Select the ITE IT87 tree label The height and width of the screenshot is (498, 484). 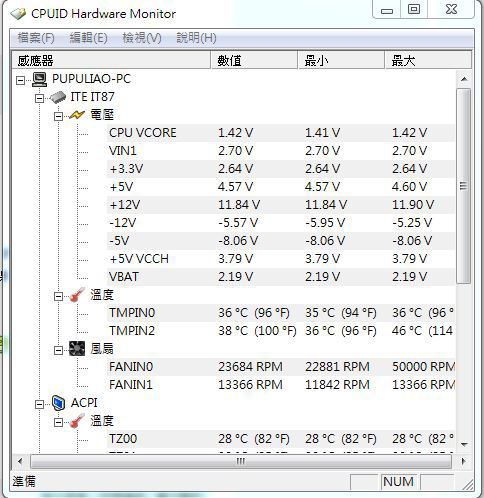(92, 97)
